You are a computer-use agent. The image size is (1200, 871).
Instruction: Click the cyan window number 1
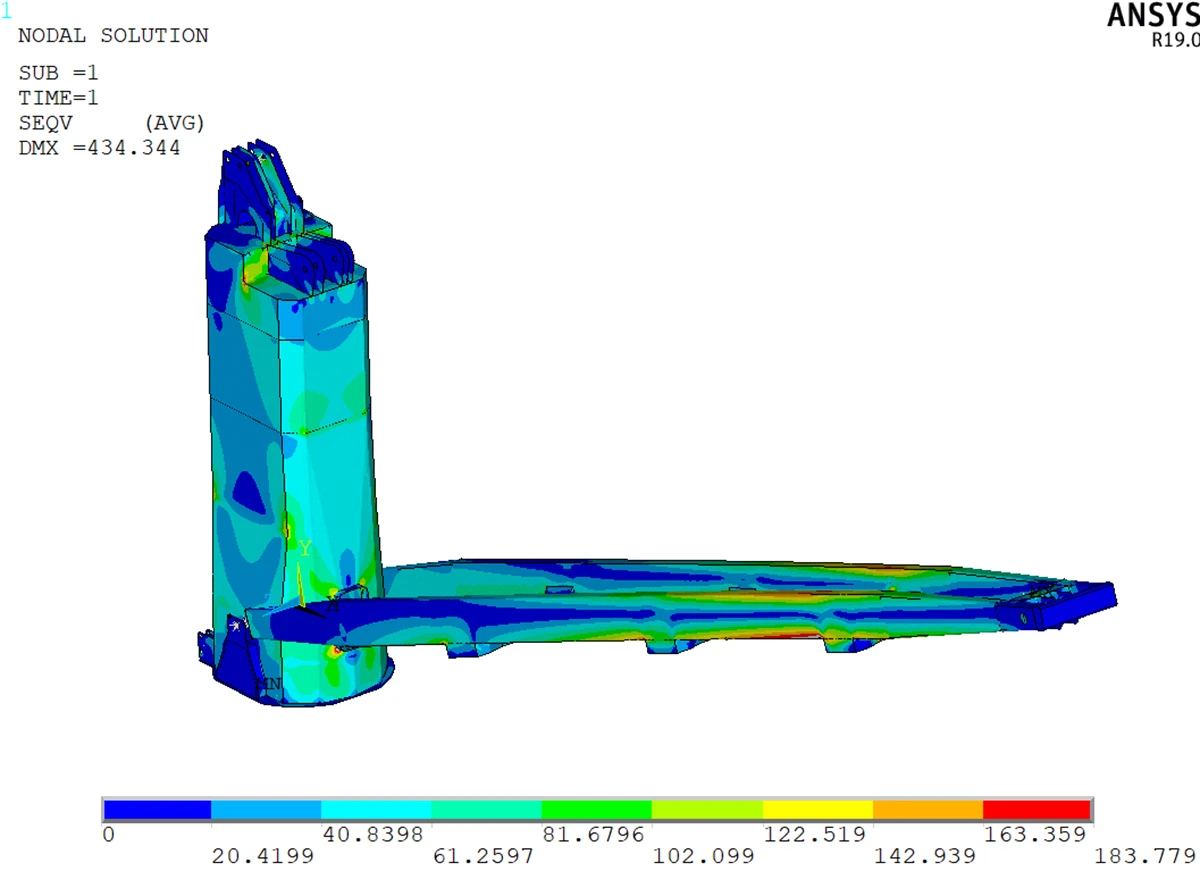(7, 13)
